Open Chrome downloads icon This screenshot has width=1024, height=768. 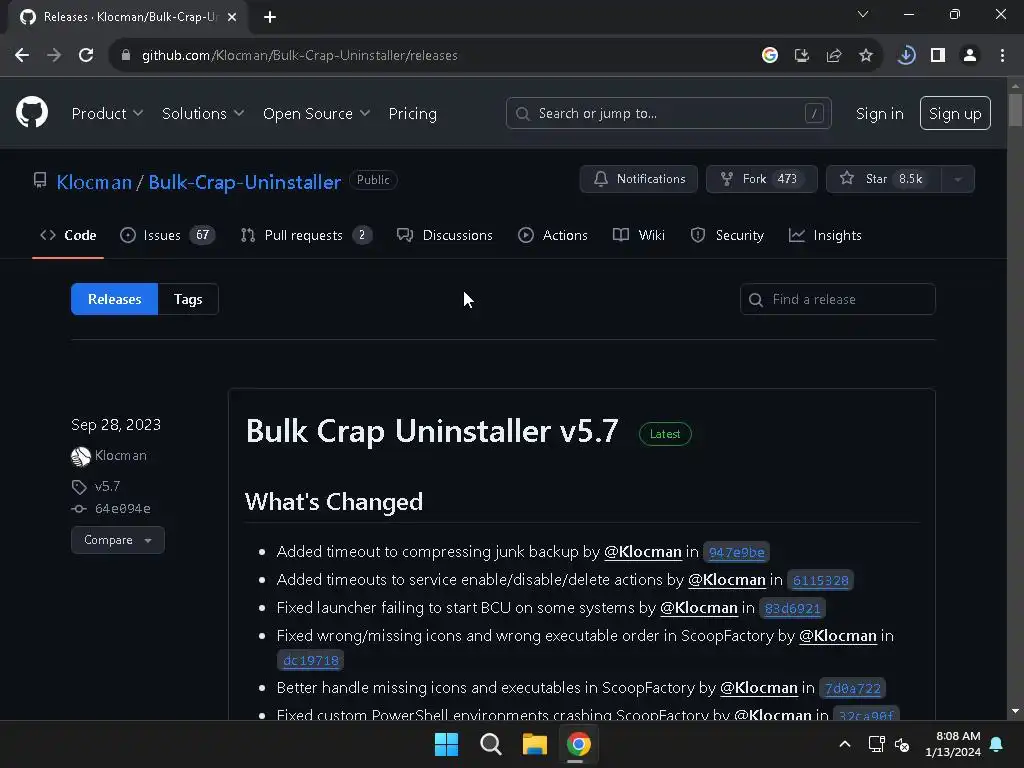click(x=906, y=56)
